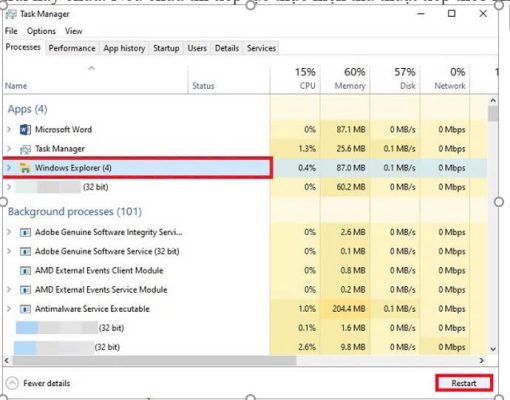Click Adobe Genuine Software Service (32 bit) icon
Screen dimensions: 510x400
click(25, 251)
